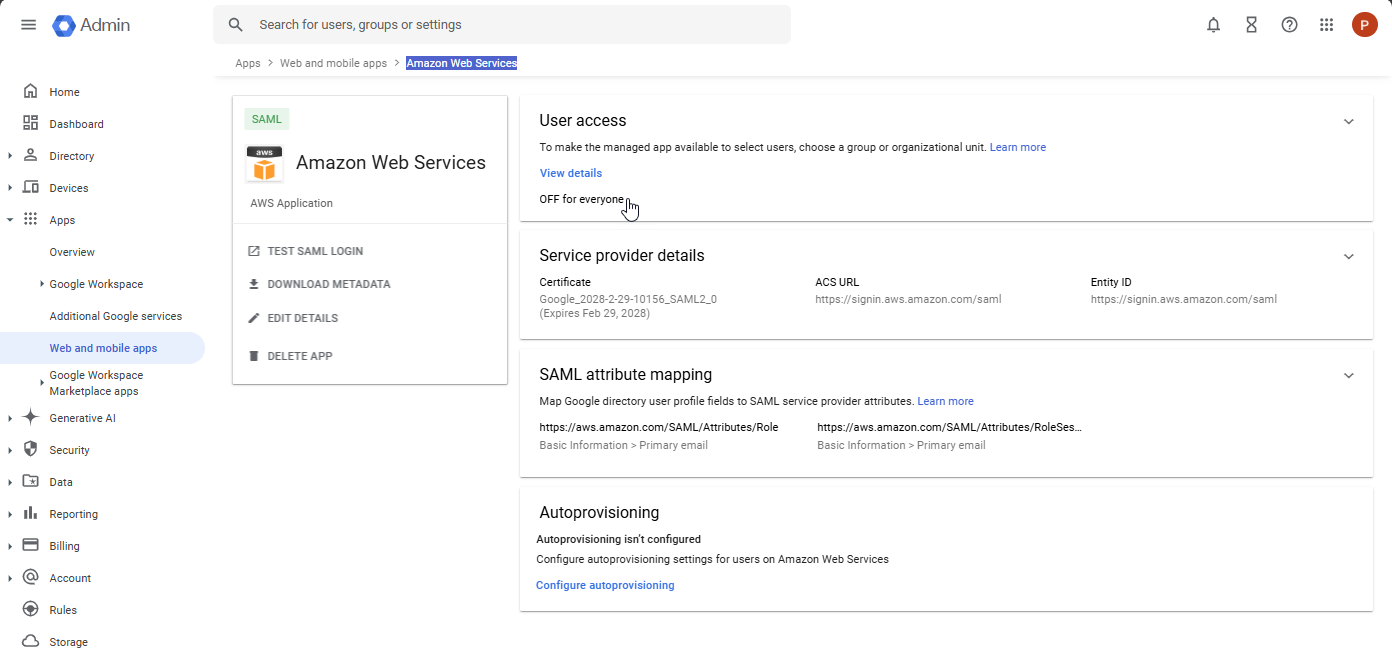
Task: Click the Google Admin logo
Action: (x=92, y=25)
